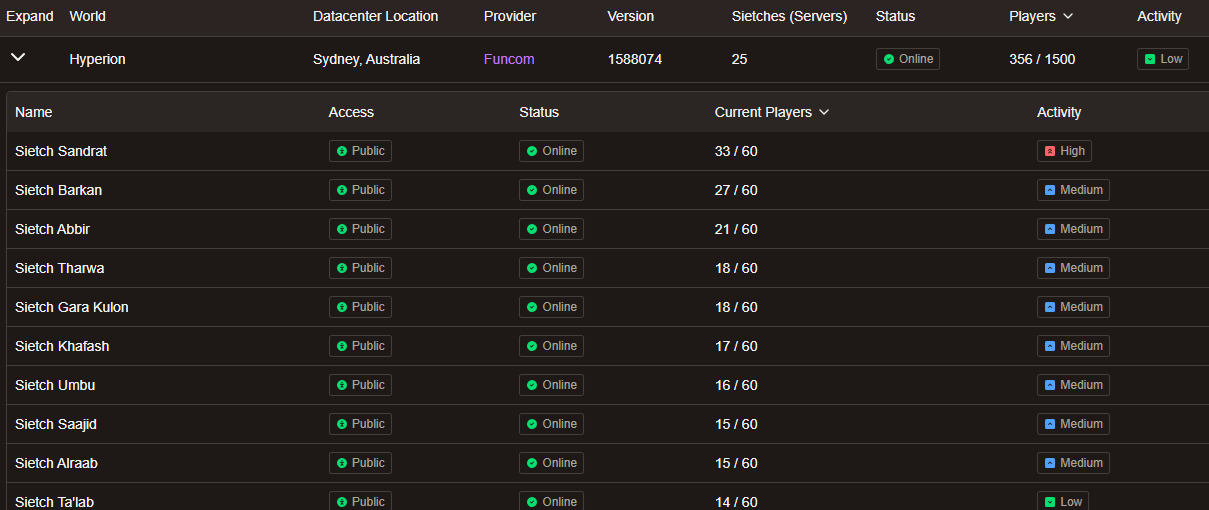
Task: Click Online checkmark icon for Sietch Gara Kulon
Action: 532,307
